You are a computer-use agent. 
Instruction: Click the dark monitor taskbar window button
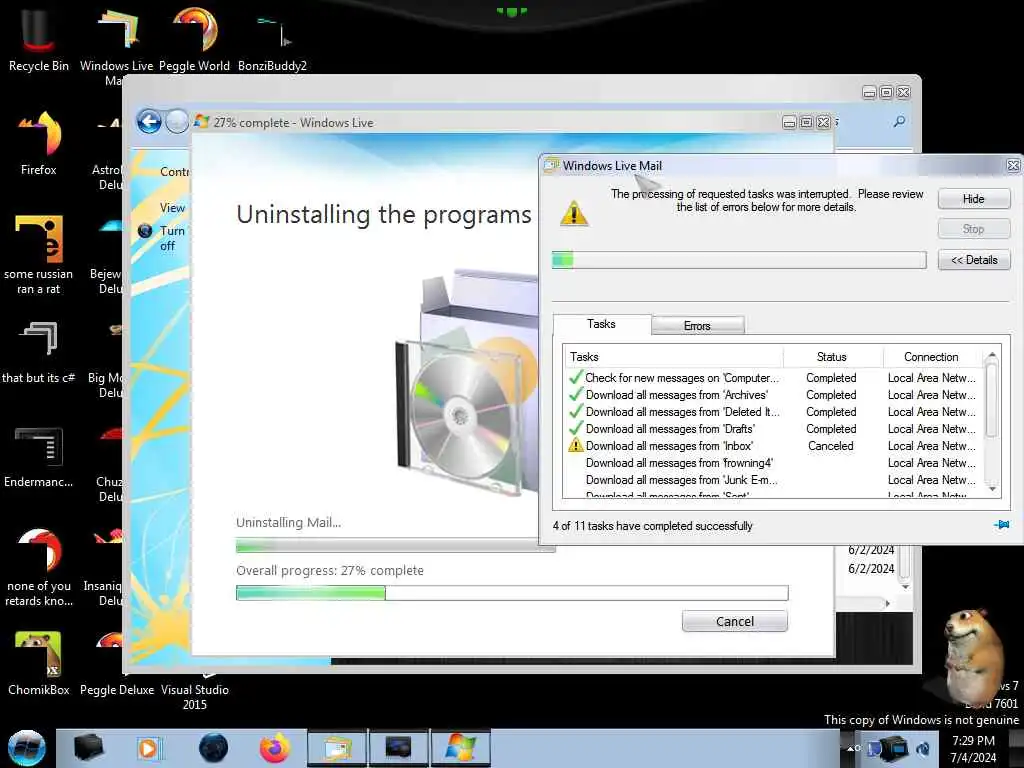398,748
